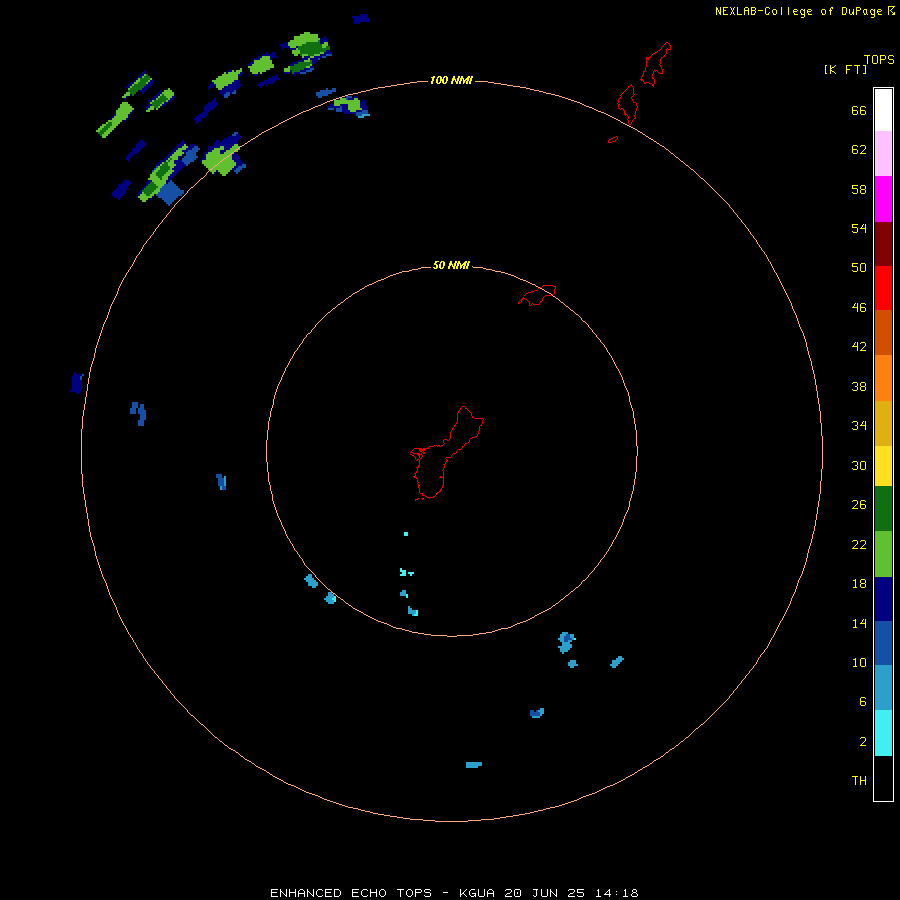Pick the dark orange legend swatch
This screenshot has height=900, width=900.
tap(883, 332)
